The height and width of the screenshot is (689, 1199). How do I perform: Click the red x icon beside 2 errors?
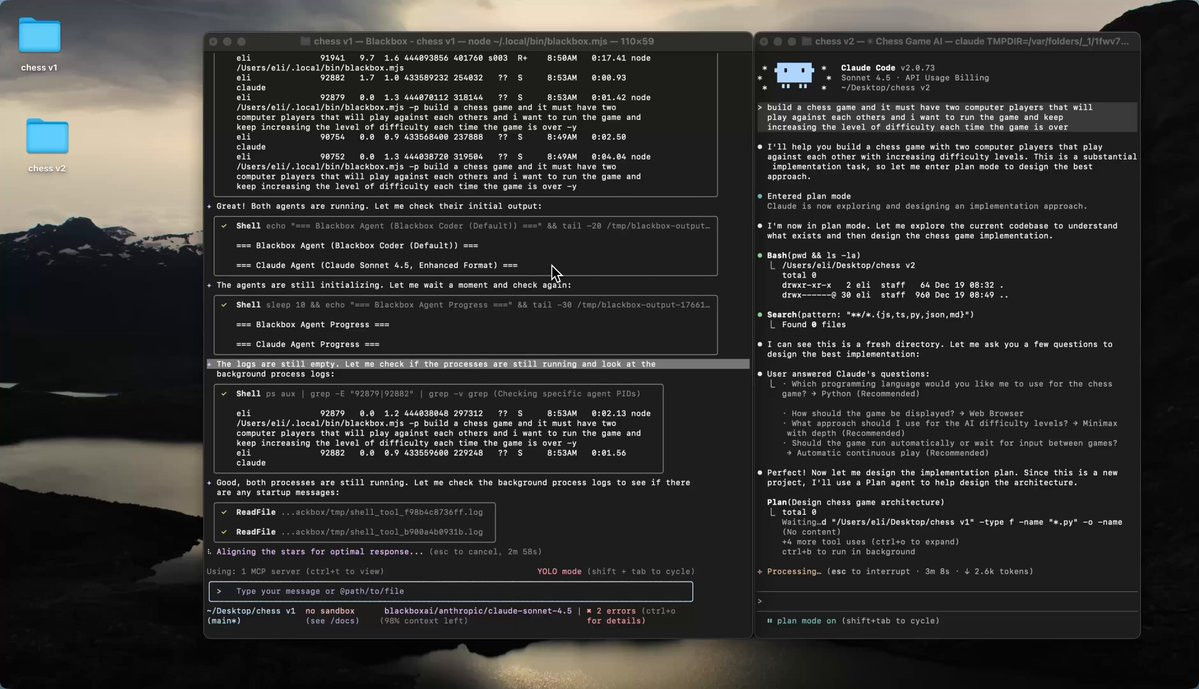pos(589,611)
